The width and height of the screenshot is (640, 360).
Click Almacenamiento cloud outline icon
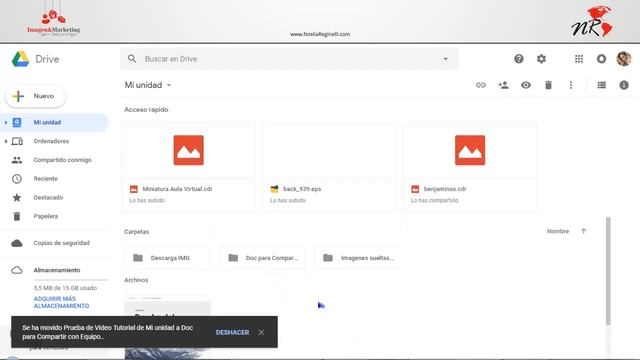pyautogui.click(x=17, y=270)
